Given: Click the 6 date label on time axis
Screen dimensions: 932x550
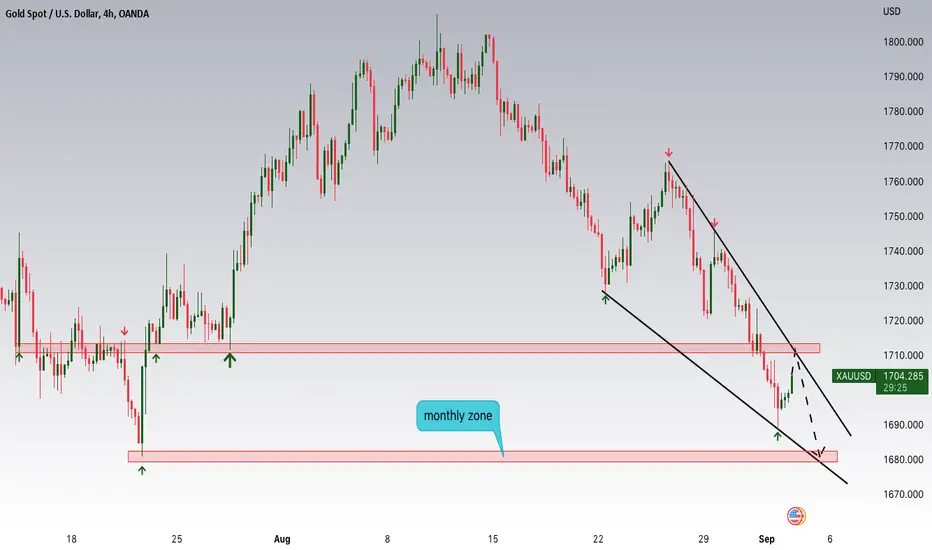Looking at the screenshot, I should click(x=830, y=539).
